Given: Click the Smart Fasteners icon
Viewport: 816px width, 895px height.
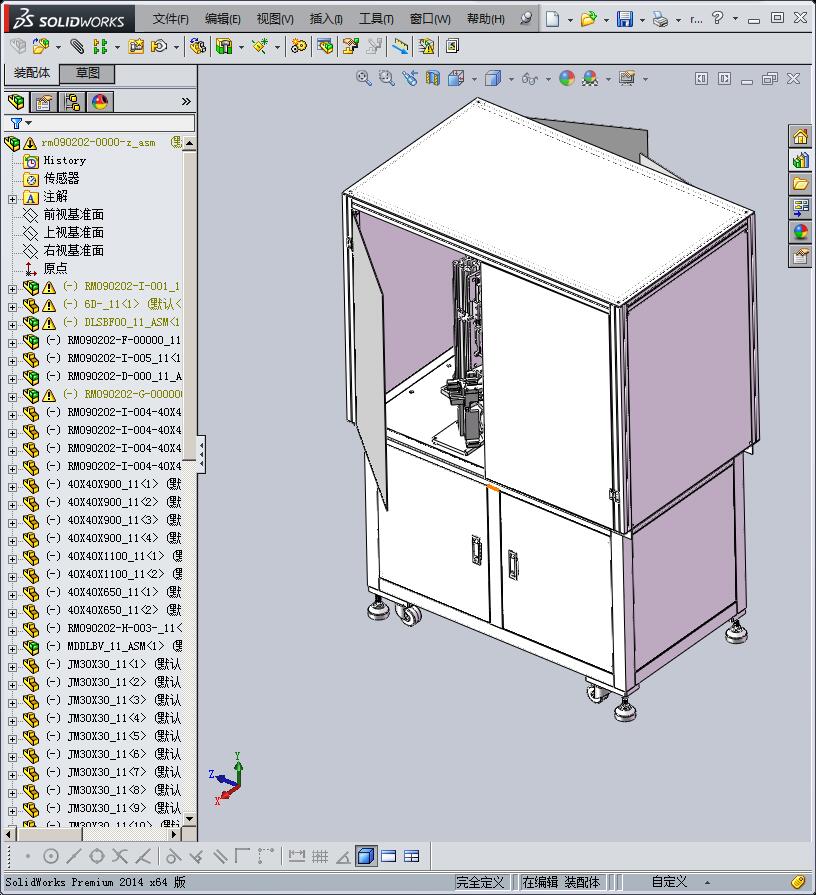Looking at the screenshot, I should 136,46.
